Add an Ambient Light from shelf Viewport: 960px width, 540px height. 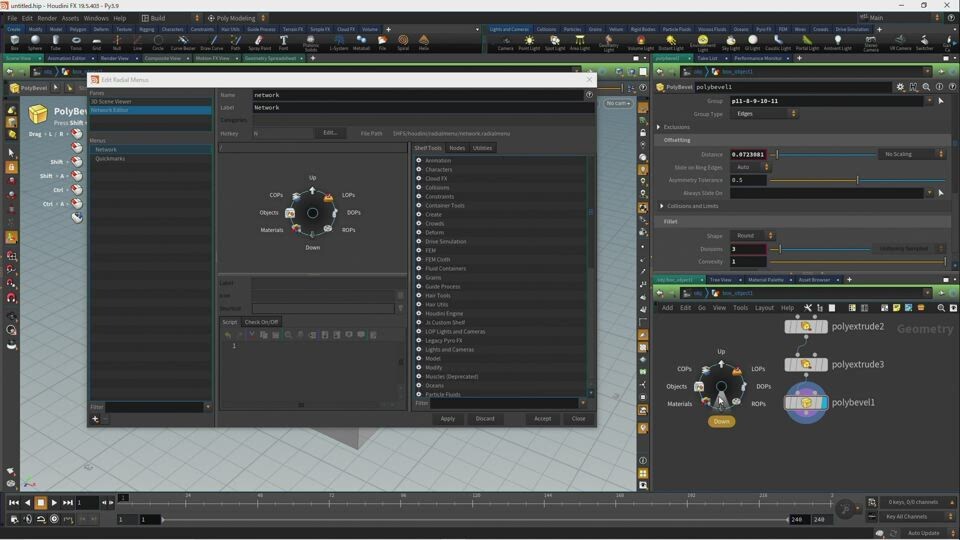point(837,42)
